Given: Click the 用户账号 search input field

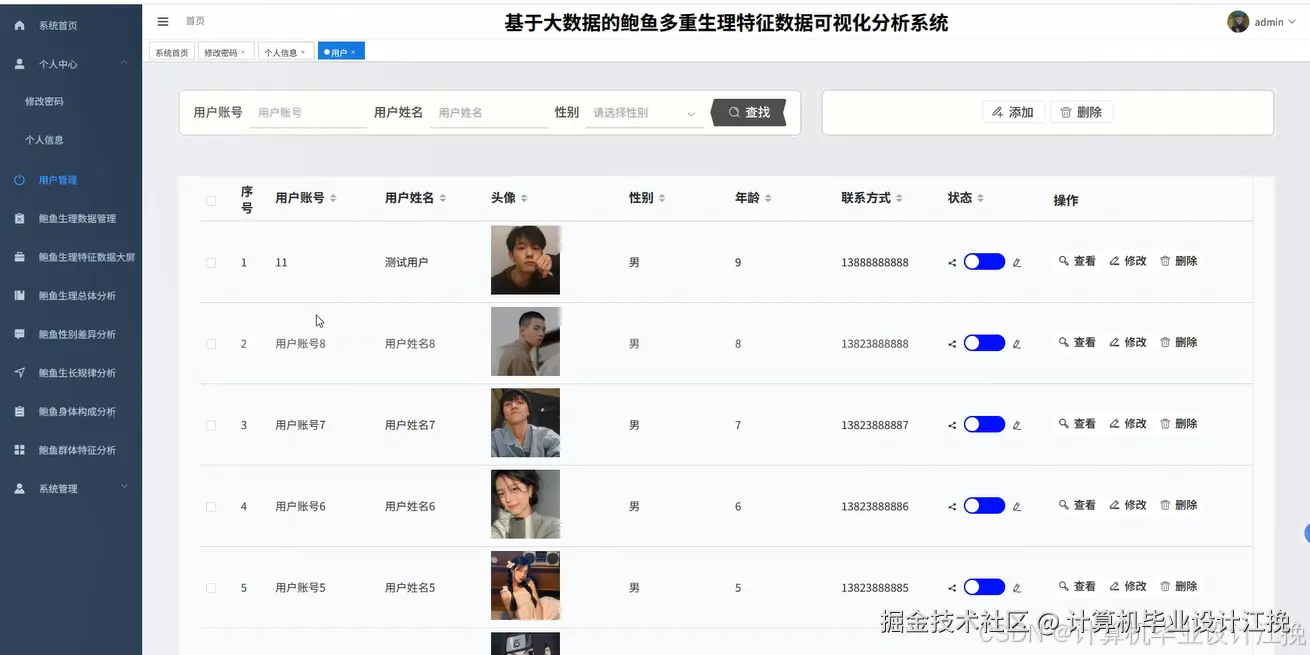Looking at the screenshot, I should [x=308, y=113].
